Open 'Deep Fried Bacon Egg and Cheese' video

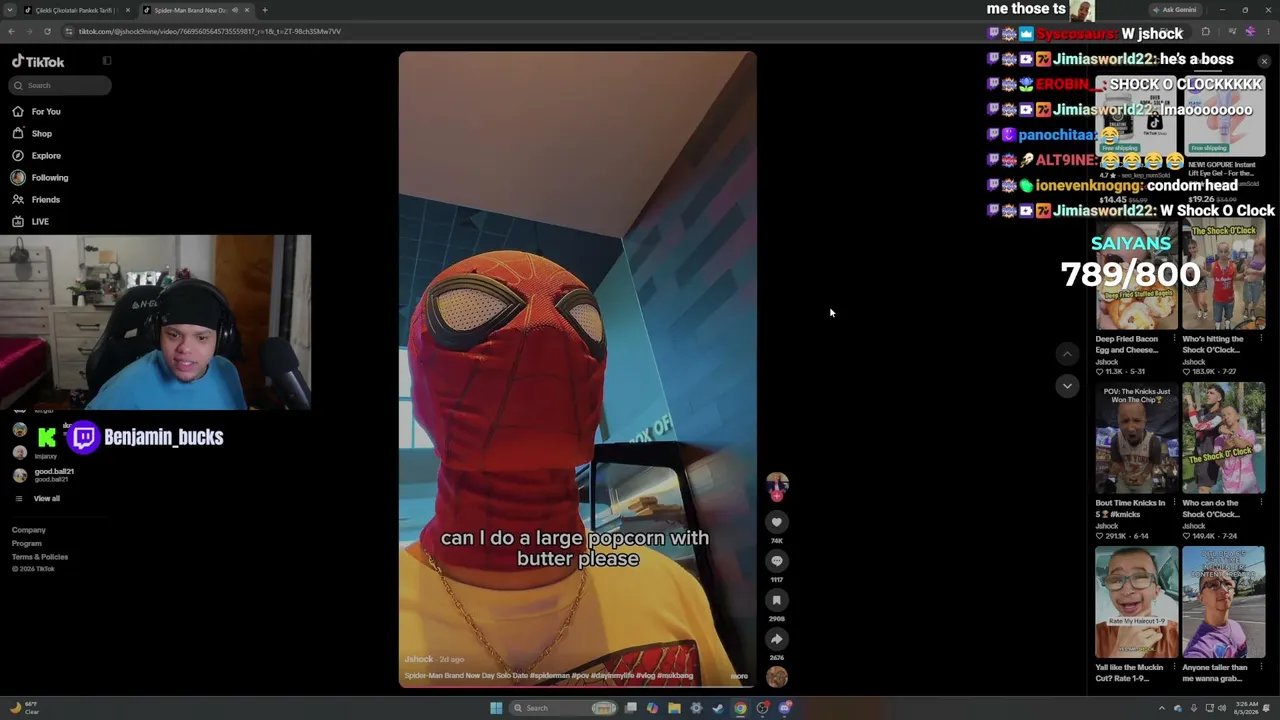(1136, 275)
